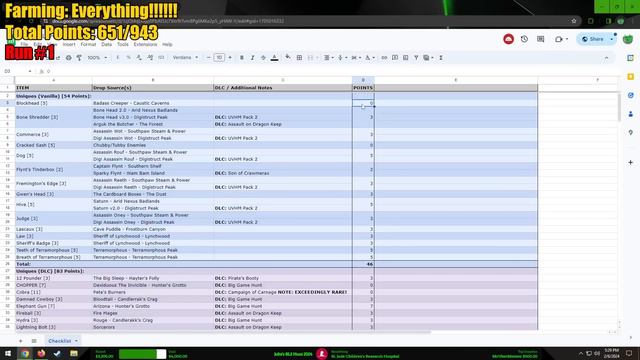Viewport: 640px width, 360px height.
Task: Open the version history clock icon
Action: click(524, 39)
